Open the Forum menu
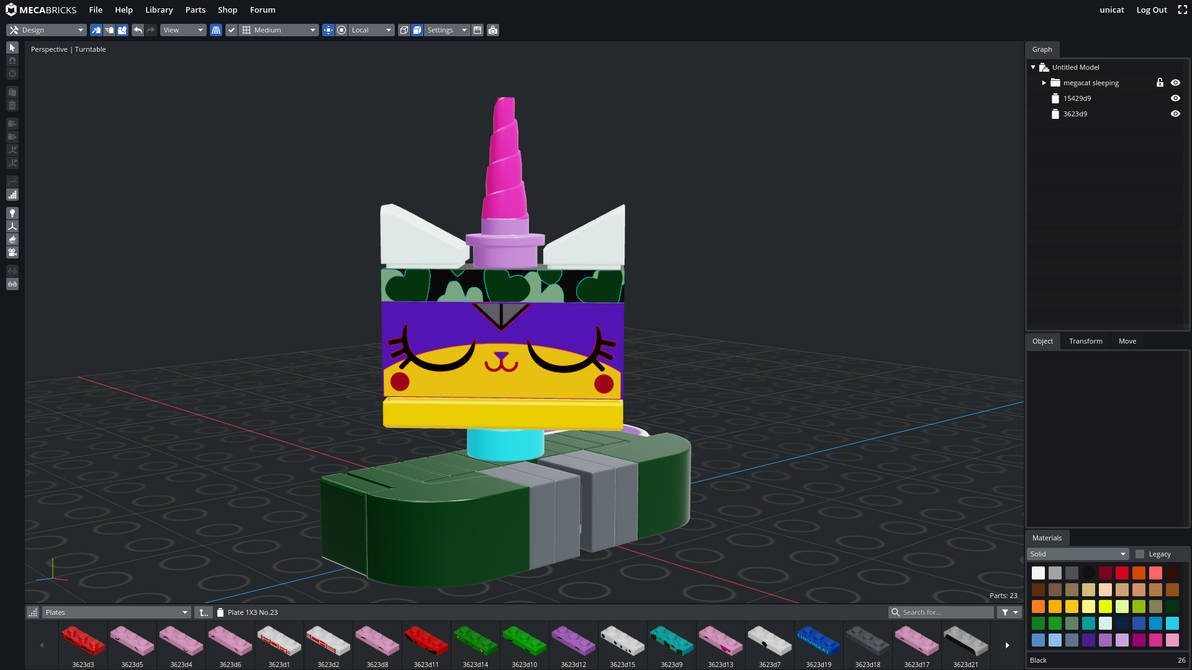 tap(262, 10)
